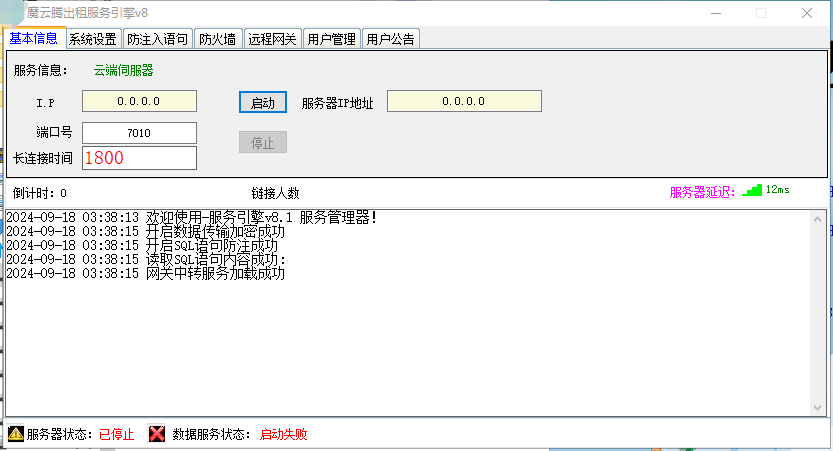Screen dimensions: 833x451
Task: Focus the 端口号 field showing 7010
Action: 139,133
